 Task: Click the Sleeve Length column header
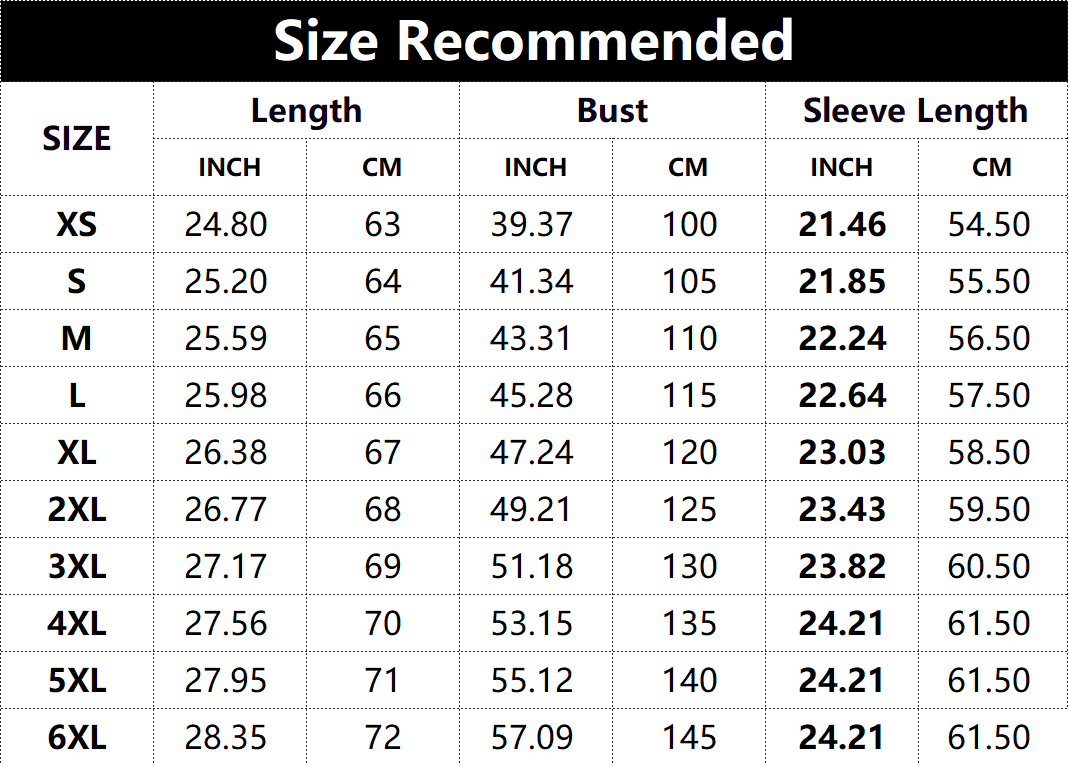click(x=916, y=111)
